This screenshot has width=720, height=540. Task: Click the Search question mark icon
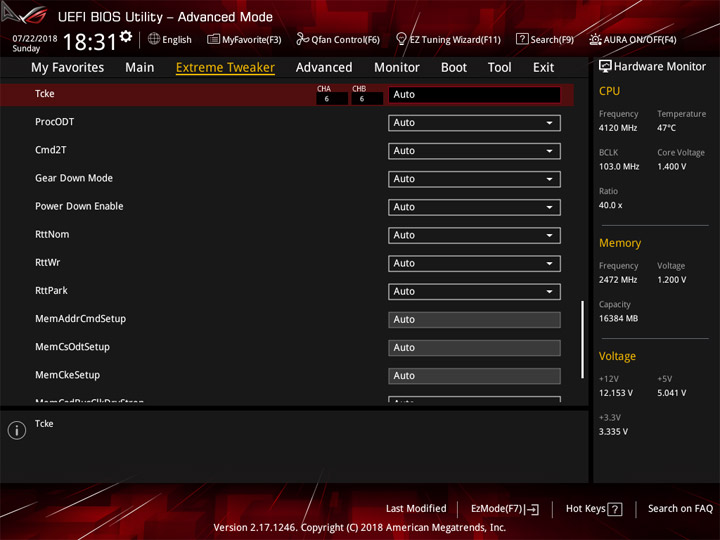click(x=522, y=39)
